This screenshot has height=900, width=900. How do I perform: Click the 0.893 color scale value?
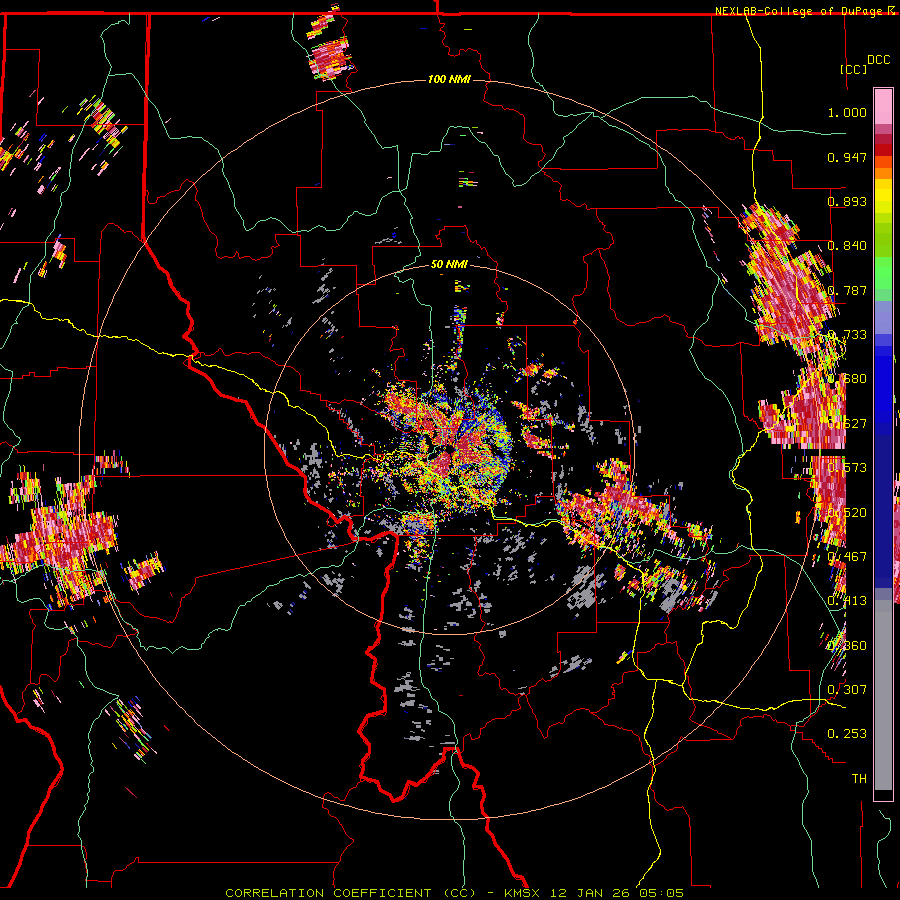click(847, 201)
